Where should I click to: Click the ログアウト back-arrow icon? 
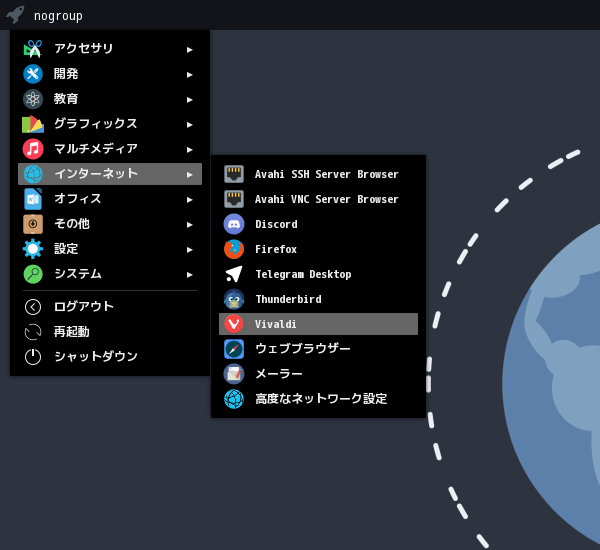coord(33,307)
